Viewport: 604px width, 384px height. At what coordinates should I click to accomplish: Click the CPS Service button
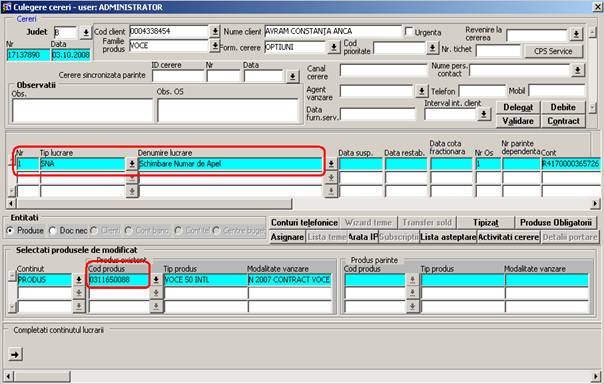coord(553,51)
